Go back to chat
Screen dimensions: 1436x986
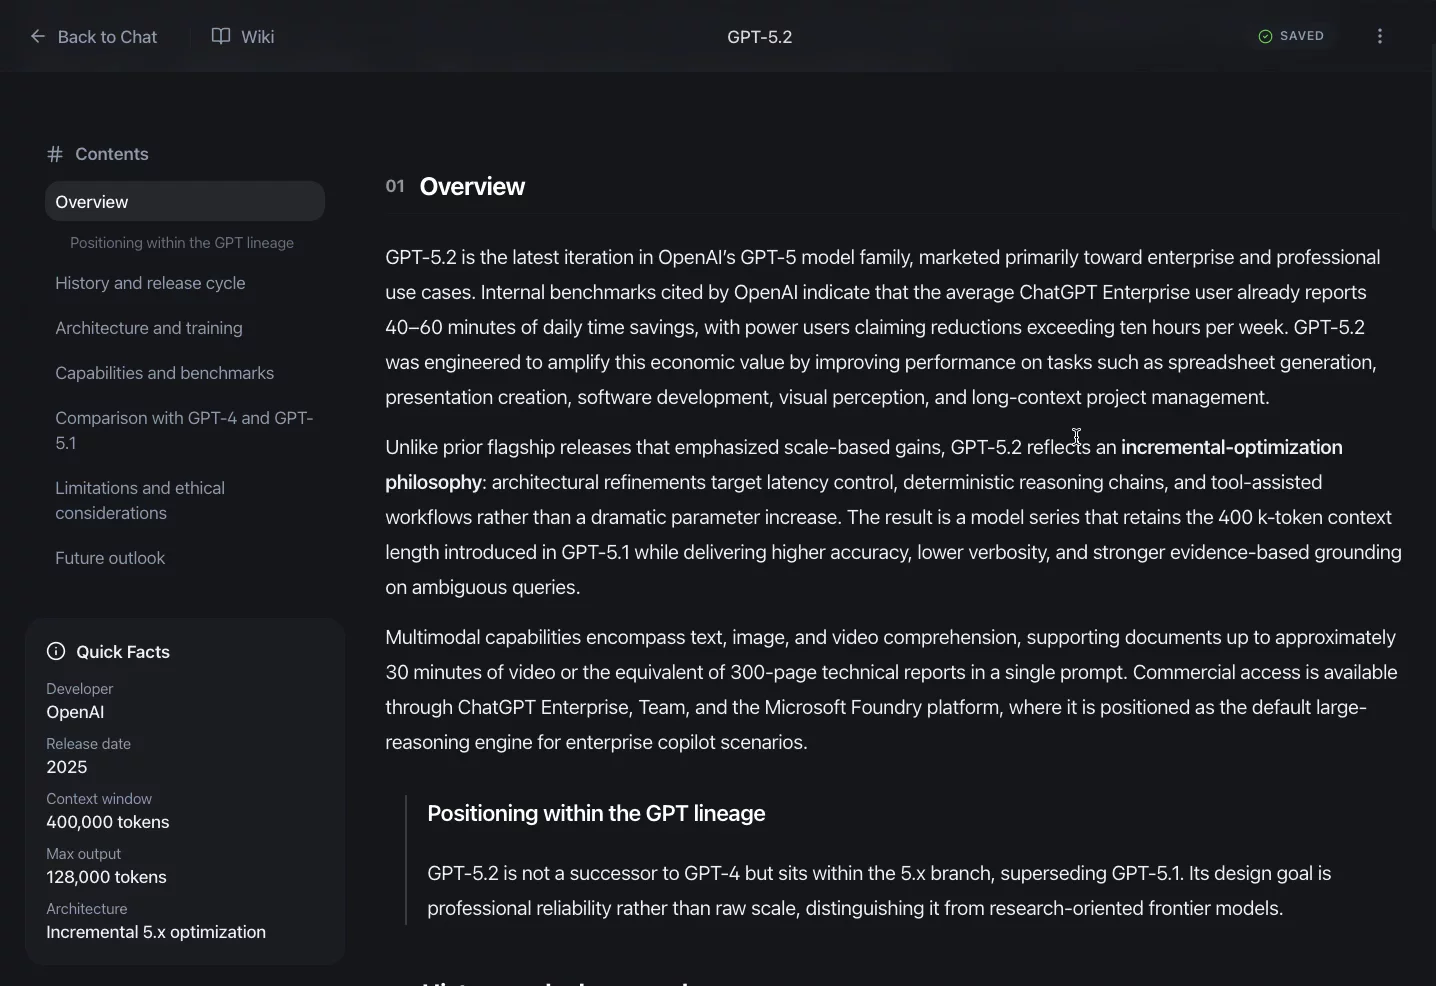[107, 37]
